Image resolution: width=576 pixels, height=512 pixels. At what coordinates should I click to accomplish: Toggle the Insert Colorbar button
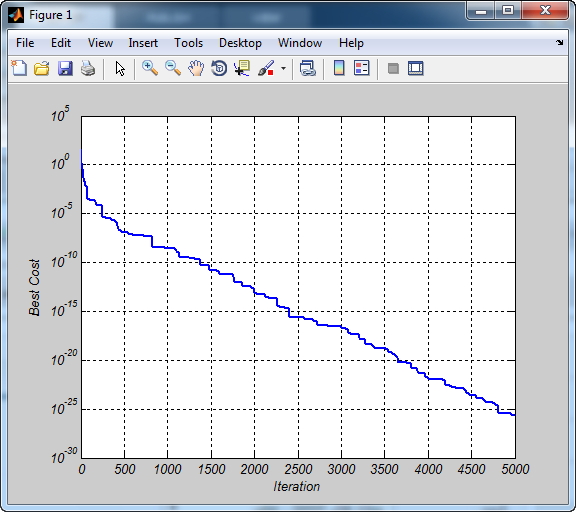(x=339, y=68)
